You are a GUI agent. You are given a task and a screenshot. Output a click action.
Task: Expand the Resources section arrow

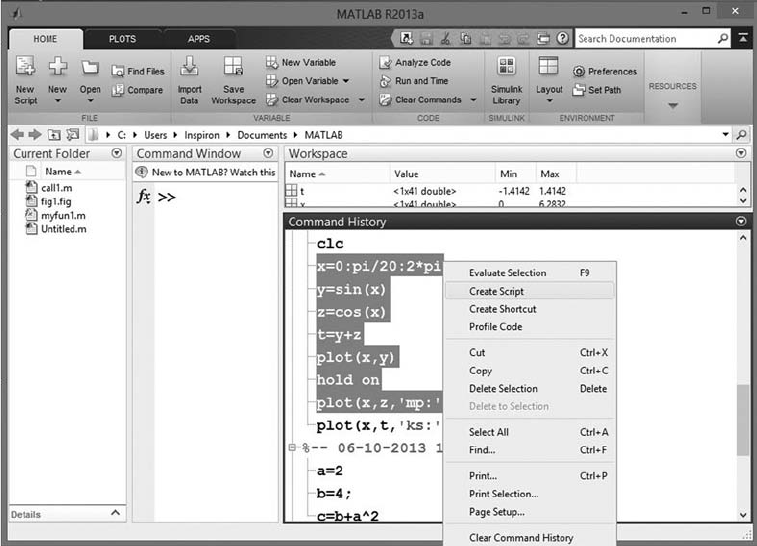[x=673, y=105]
